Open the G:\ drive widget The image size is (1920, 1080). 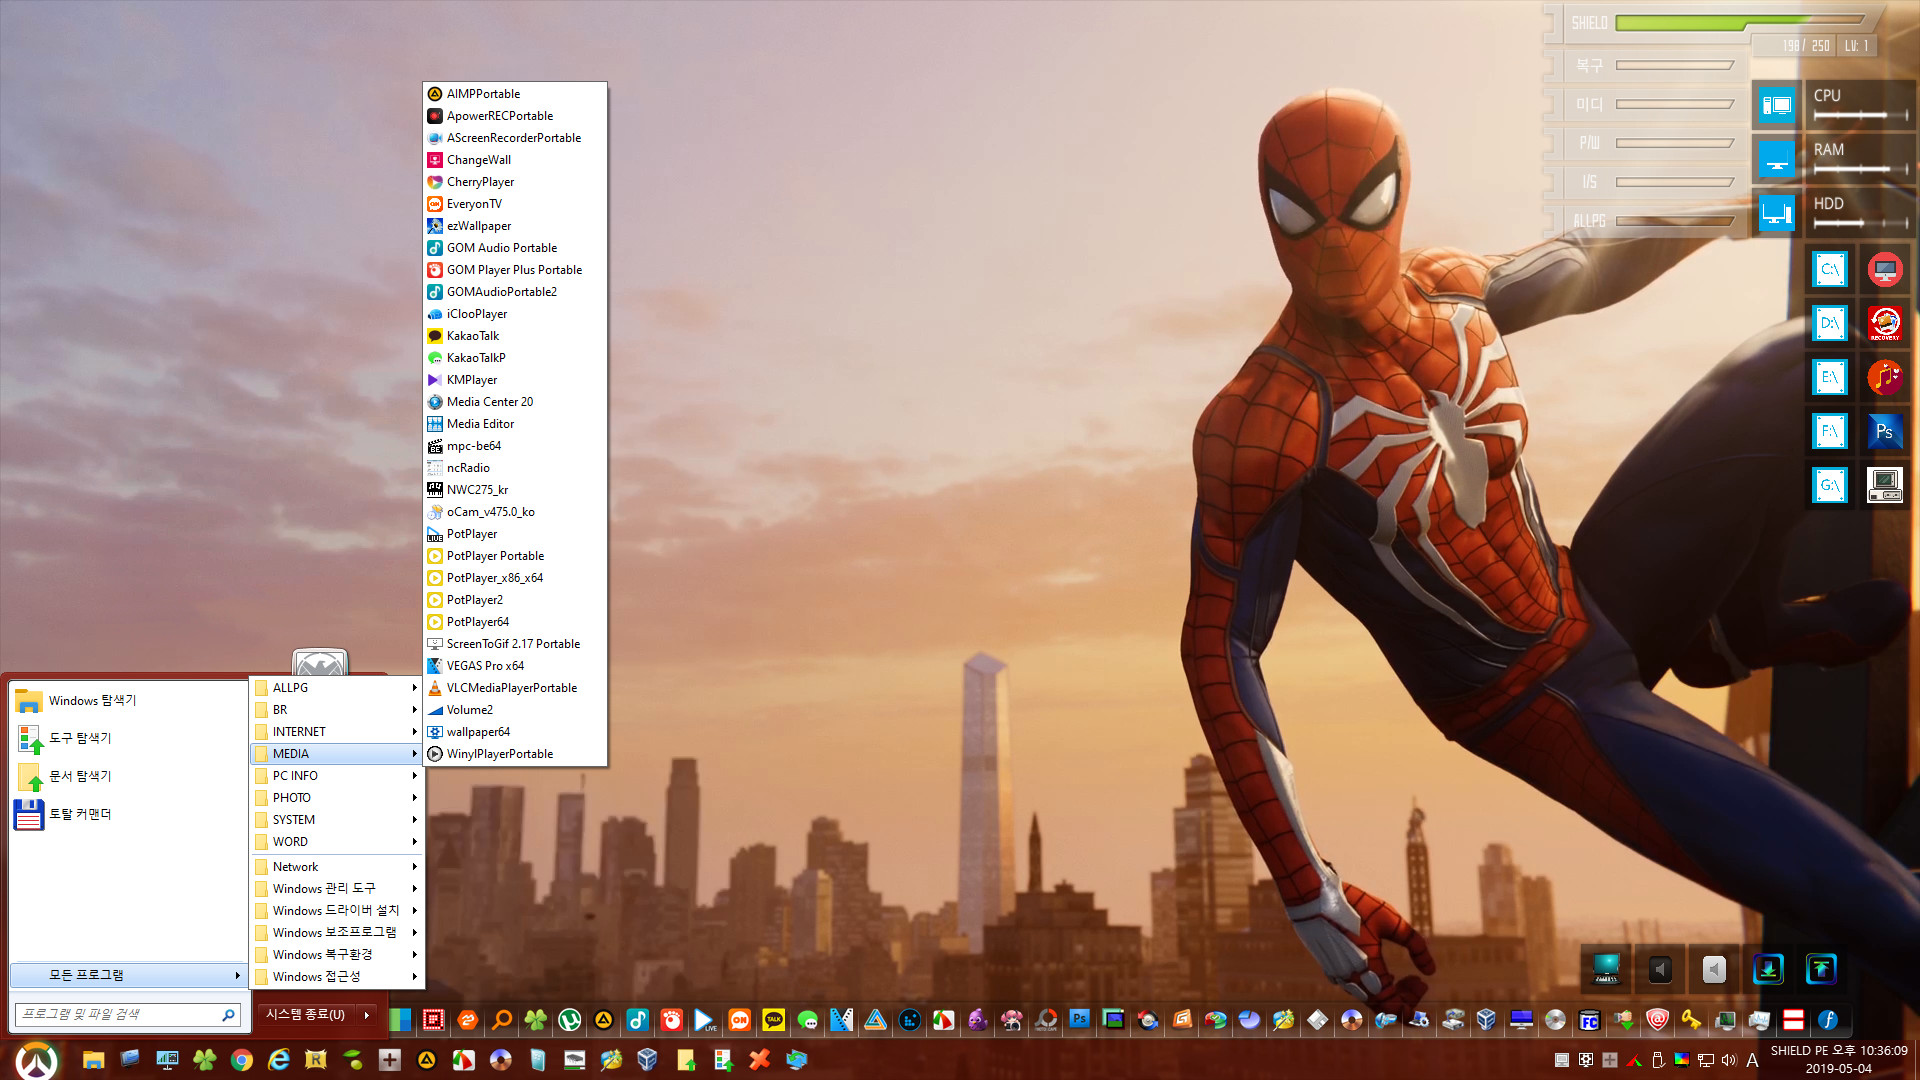point(1830,486)
